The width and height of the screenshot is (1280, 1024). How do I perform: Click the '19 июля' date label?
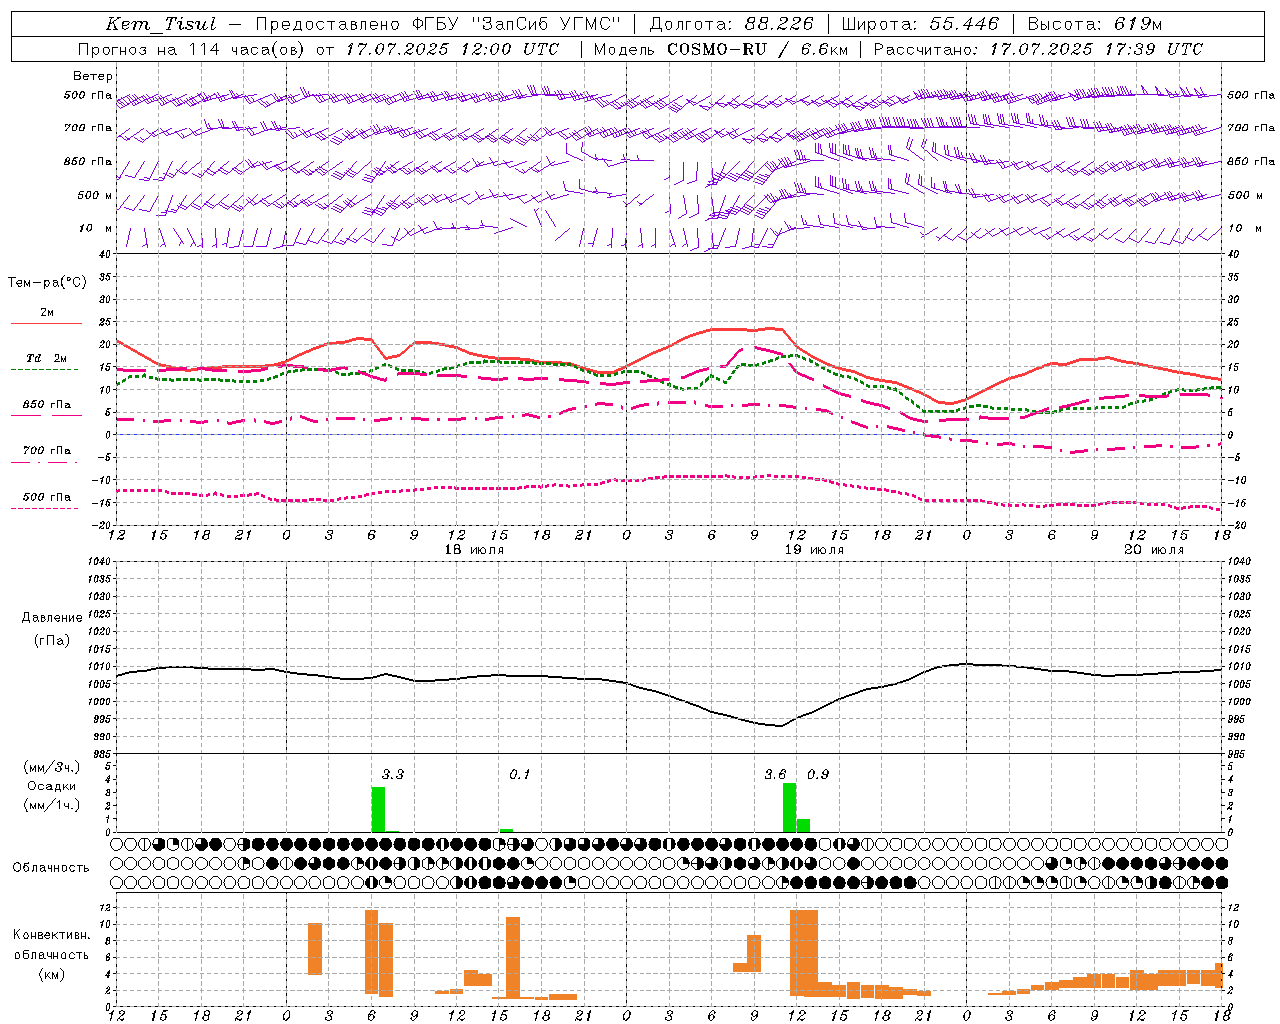[813, 550]
